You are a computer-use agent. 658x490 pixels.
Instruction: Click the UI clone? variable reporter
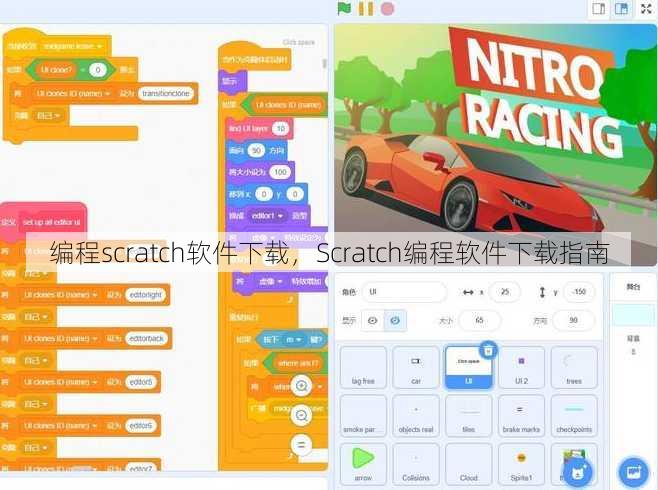click(x=57, y=70)
